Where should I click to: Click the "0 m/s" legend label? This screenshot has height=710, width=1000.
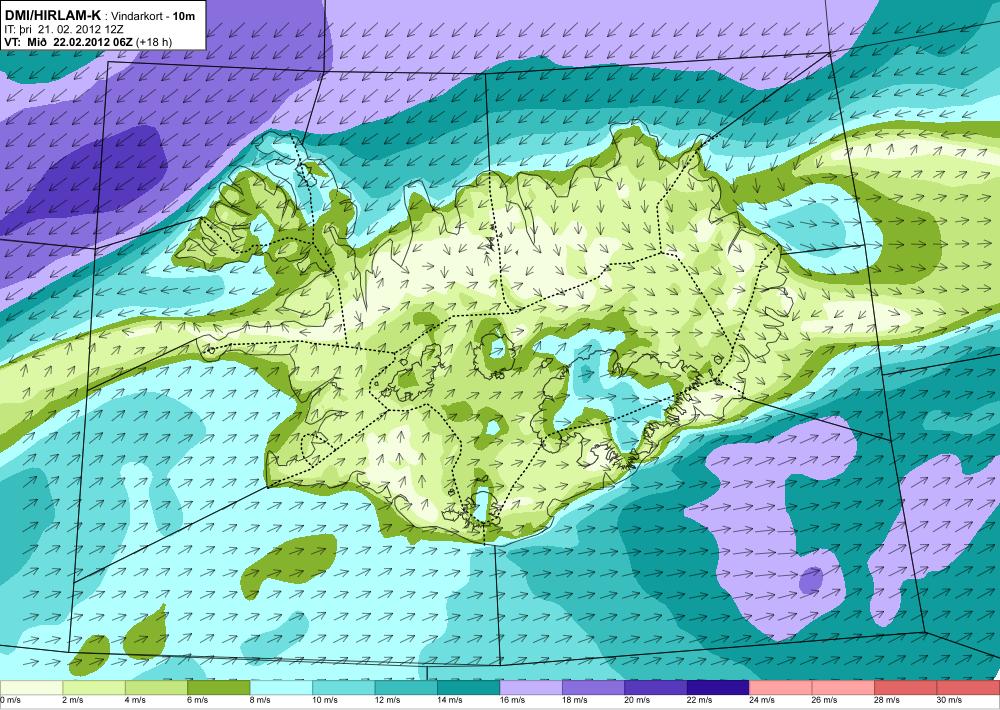coord(10,700)
